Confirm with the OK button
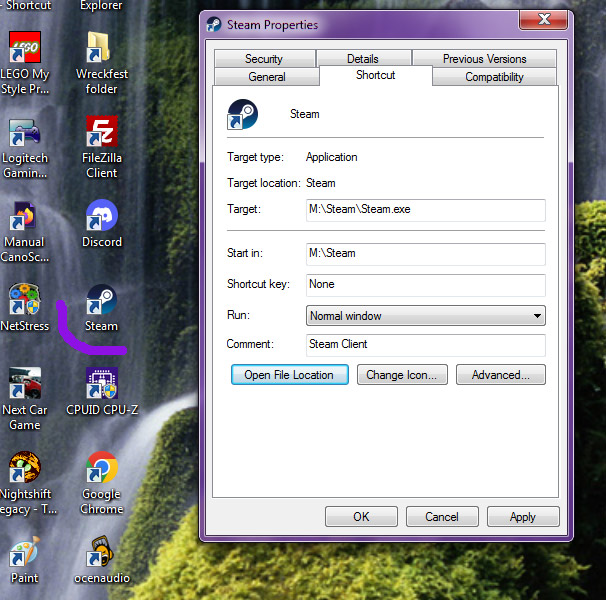 click(x=361, y=516)
